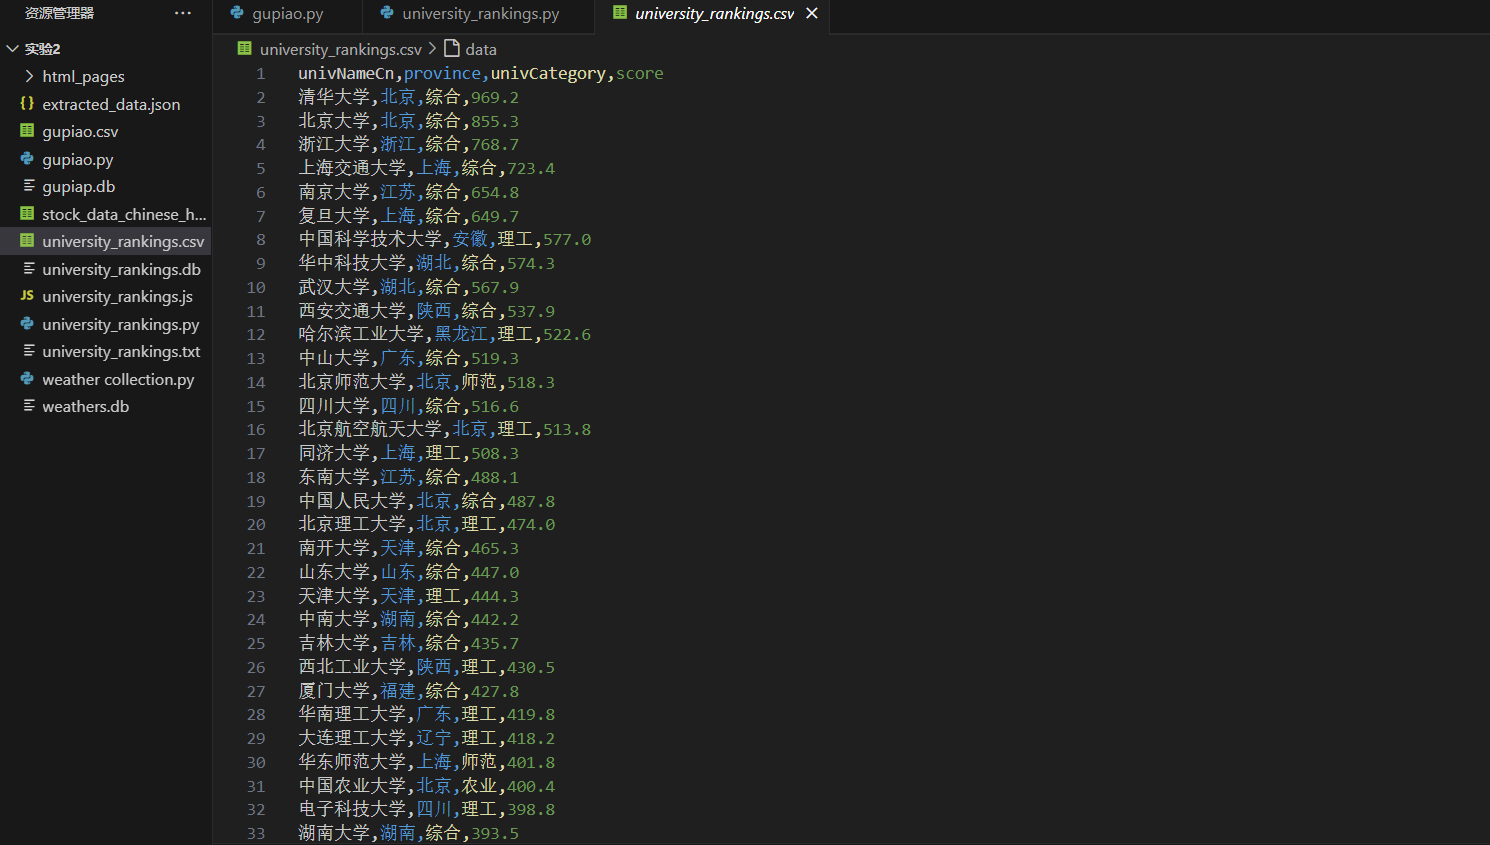Click '中国农业大学' on line 31

(352, 786)
